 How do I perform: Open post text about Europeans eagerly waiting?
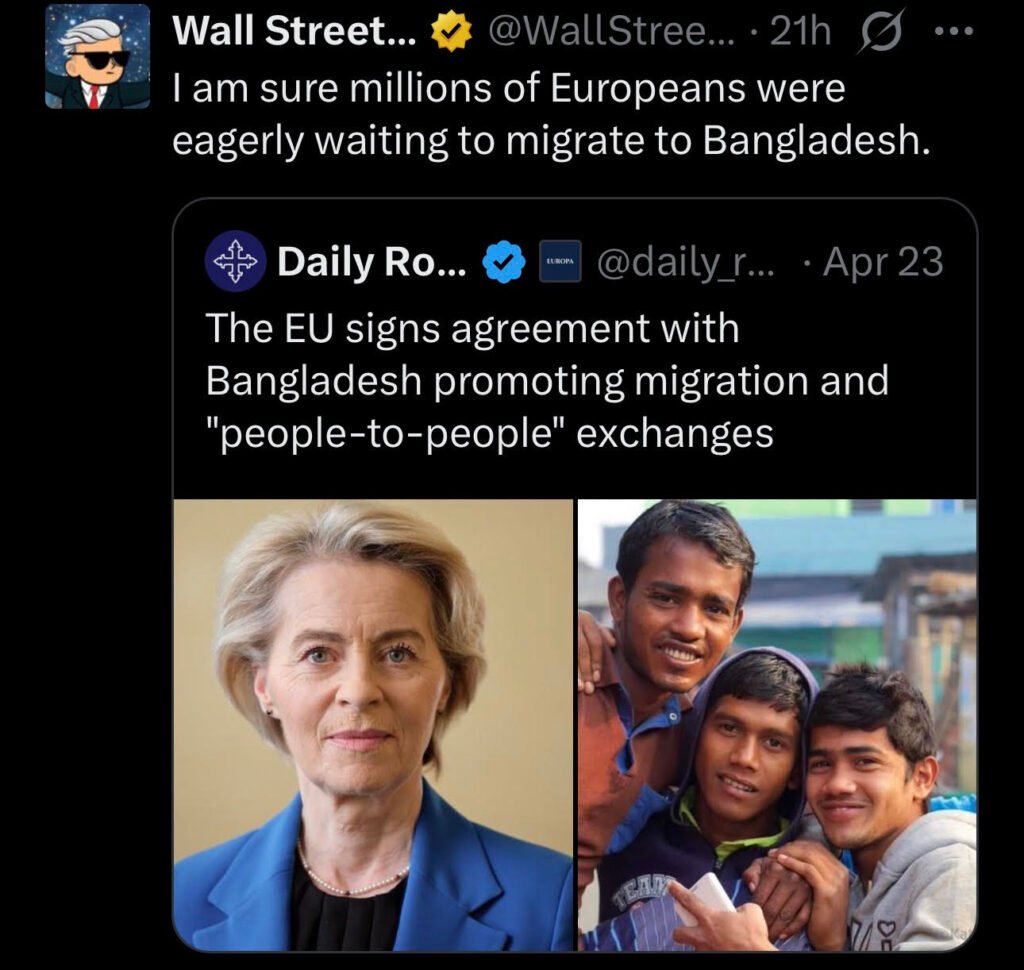550,115
